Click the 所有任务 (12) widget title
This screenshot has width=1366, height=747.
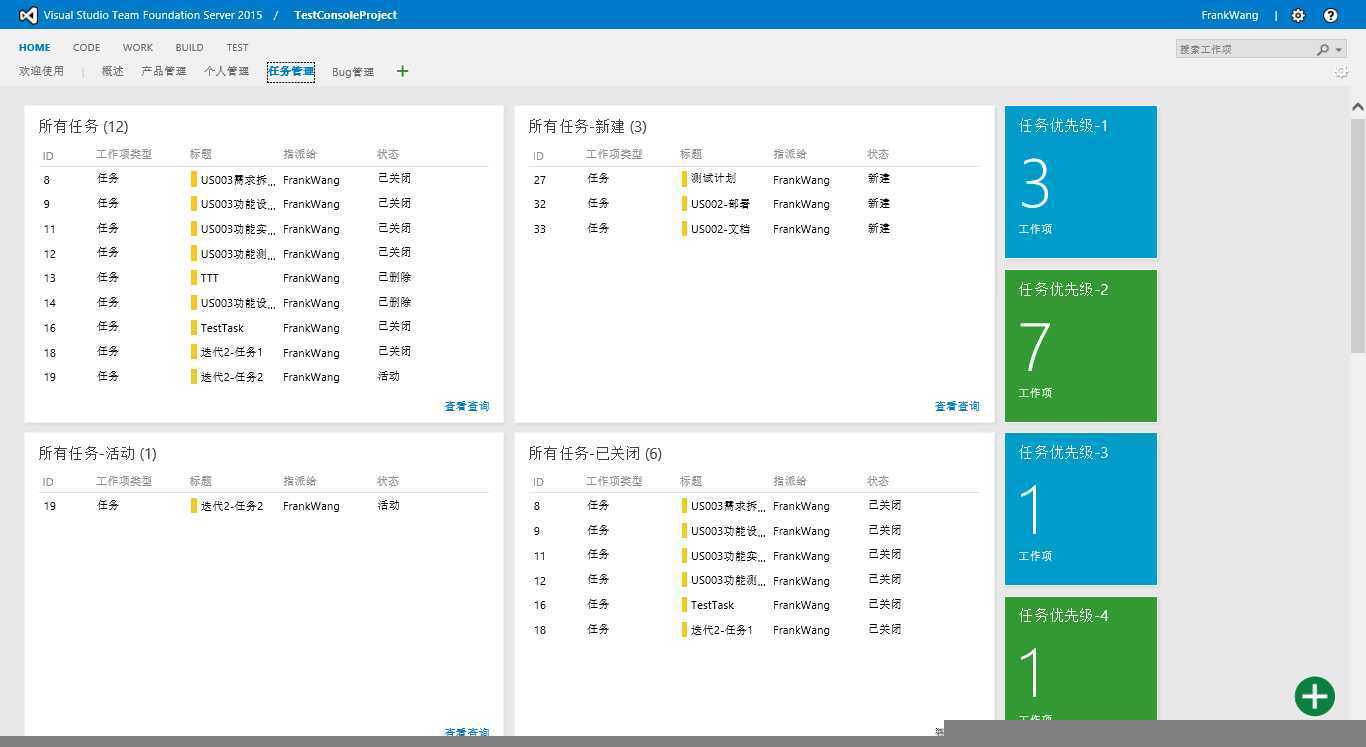[83, 126]
